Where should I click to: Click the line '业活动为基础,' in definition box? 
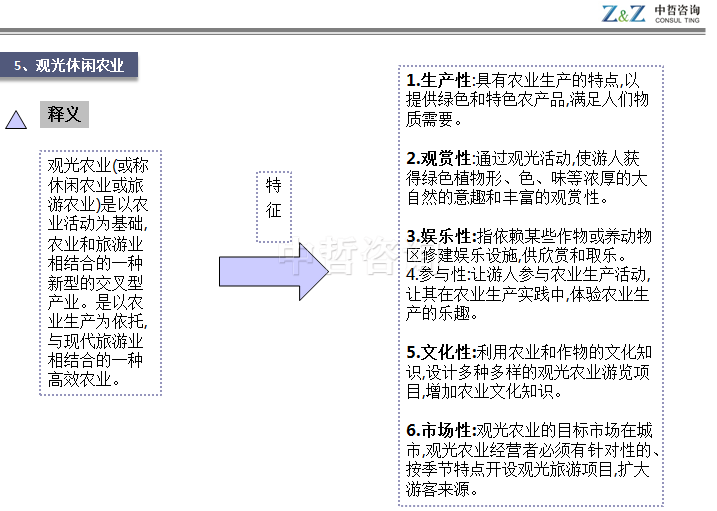tap(98, 224)
